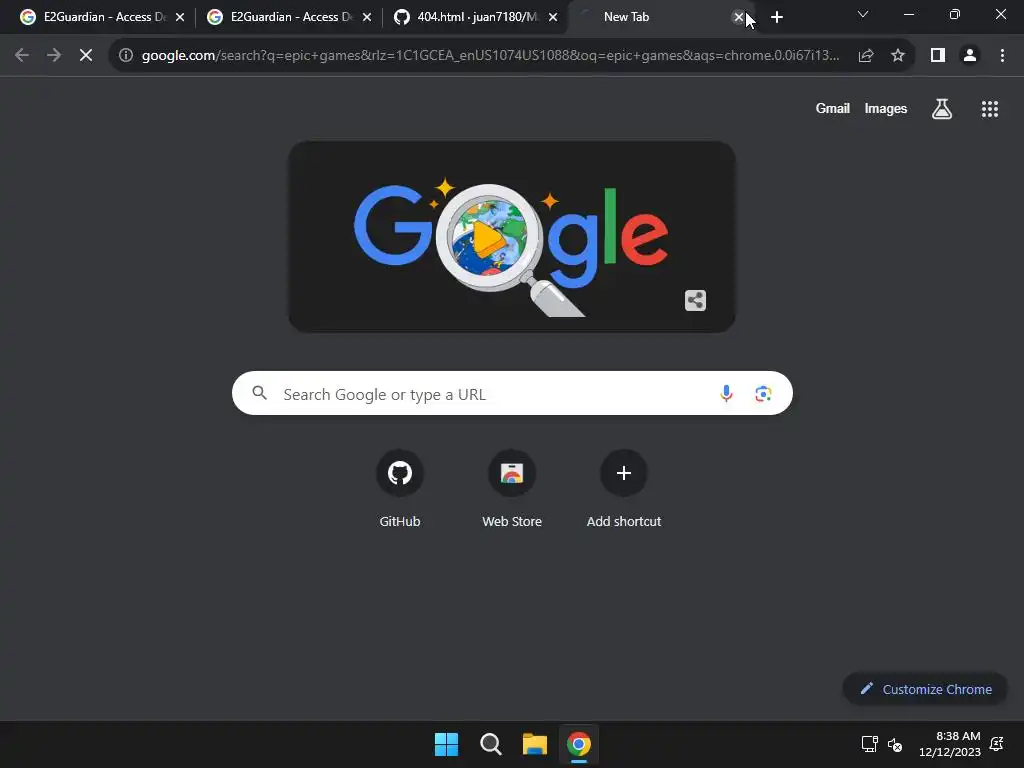Open a new tab with plus button
1024x768 pixels.
point(776,18)
